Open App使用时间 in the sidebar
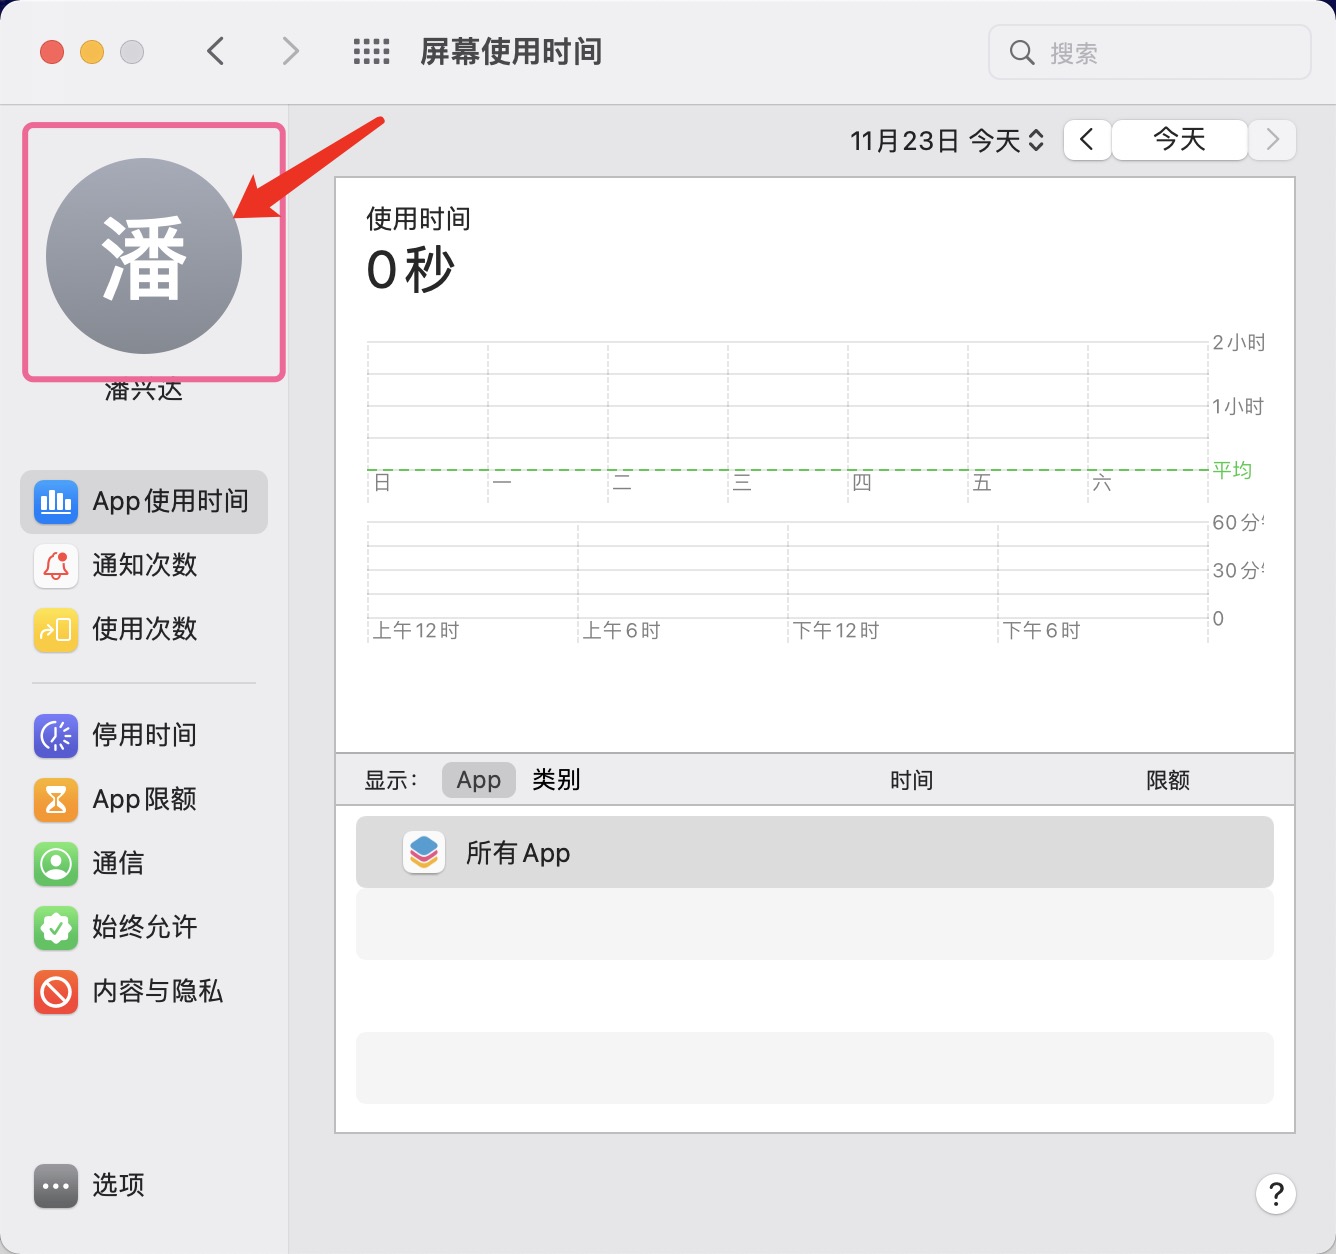Screen dimensions: 1336x1254 click(x=144, y=501)
